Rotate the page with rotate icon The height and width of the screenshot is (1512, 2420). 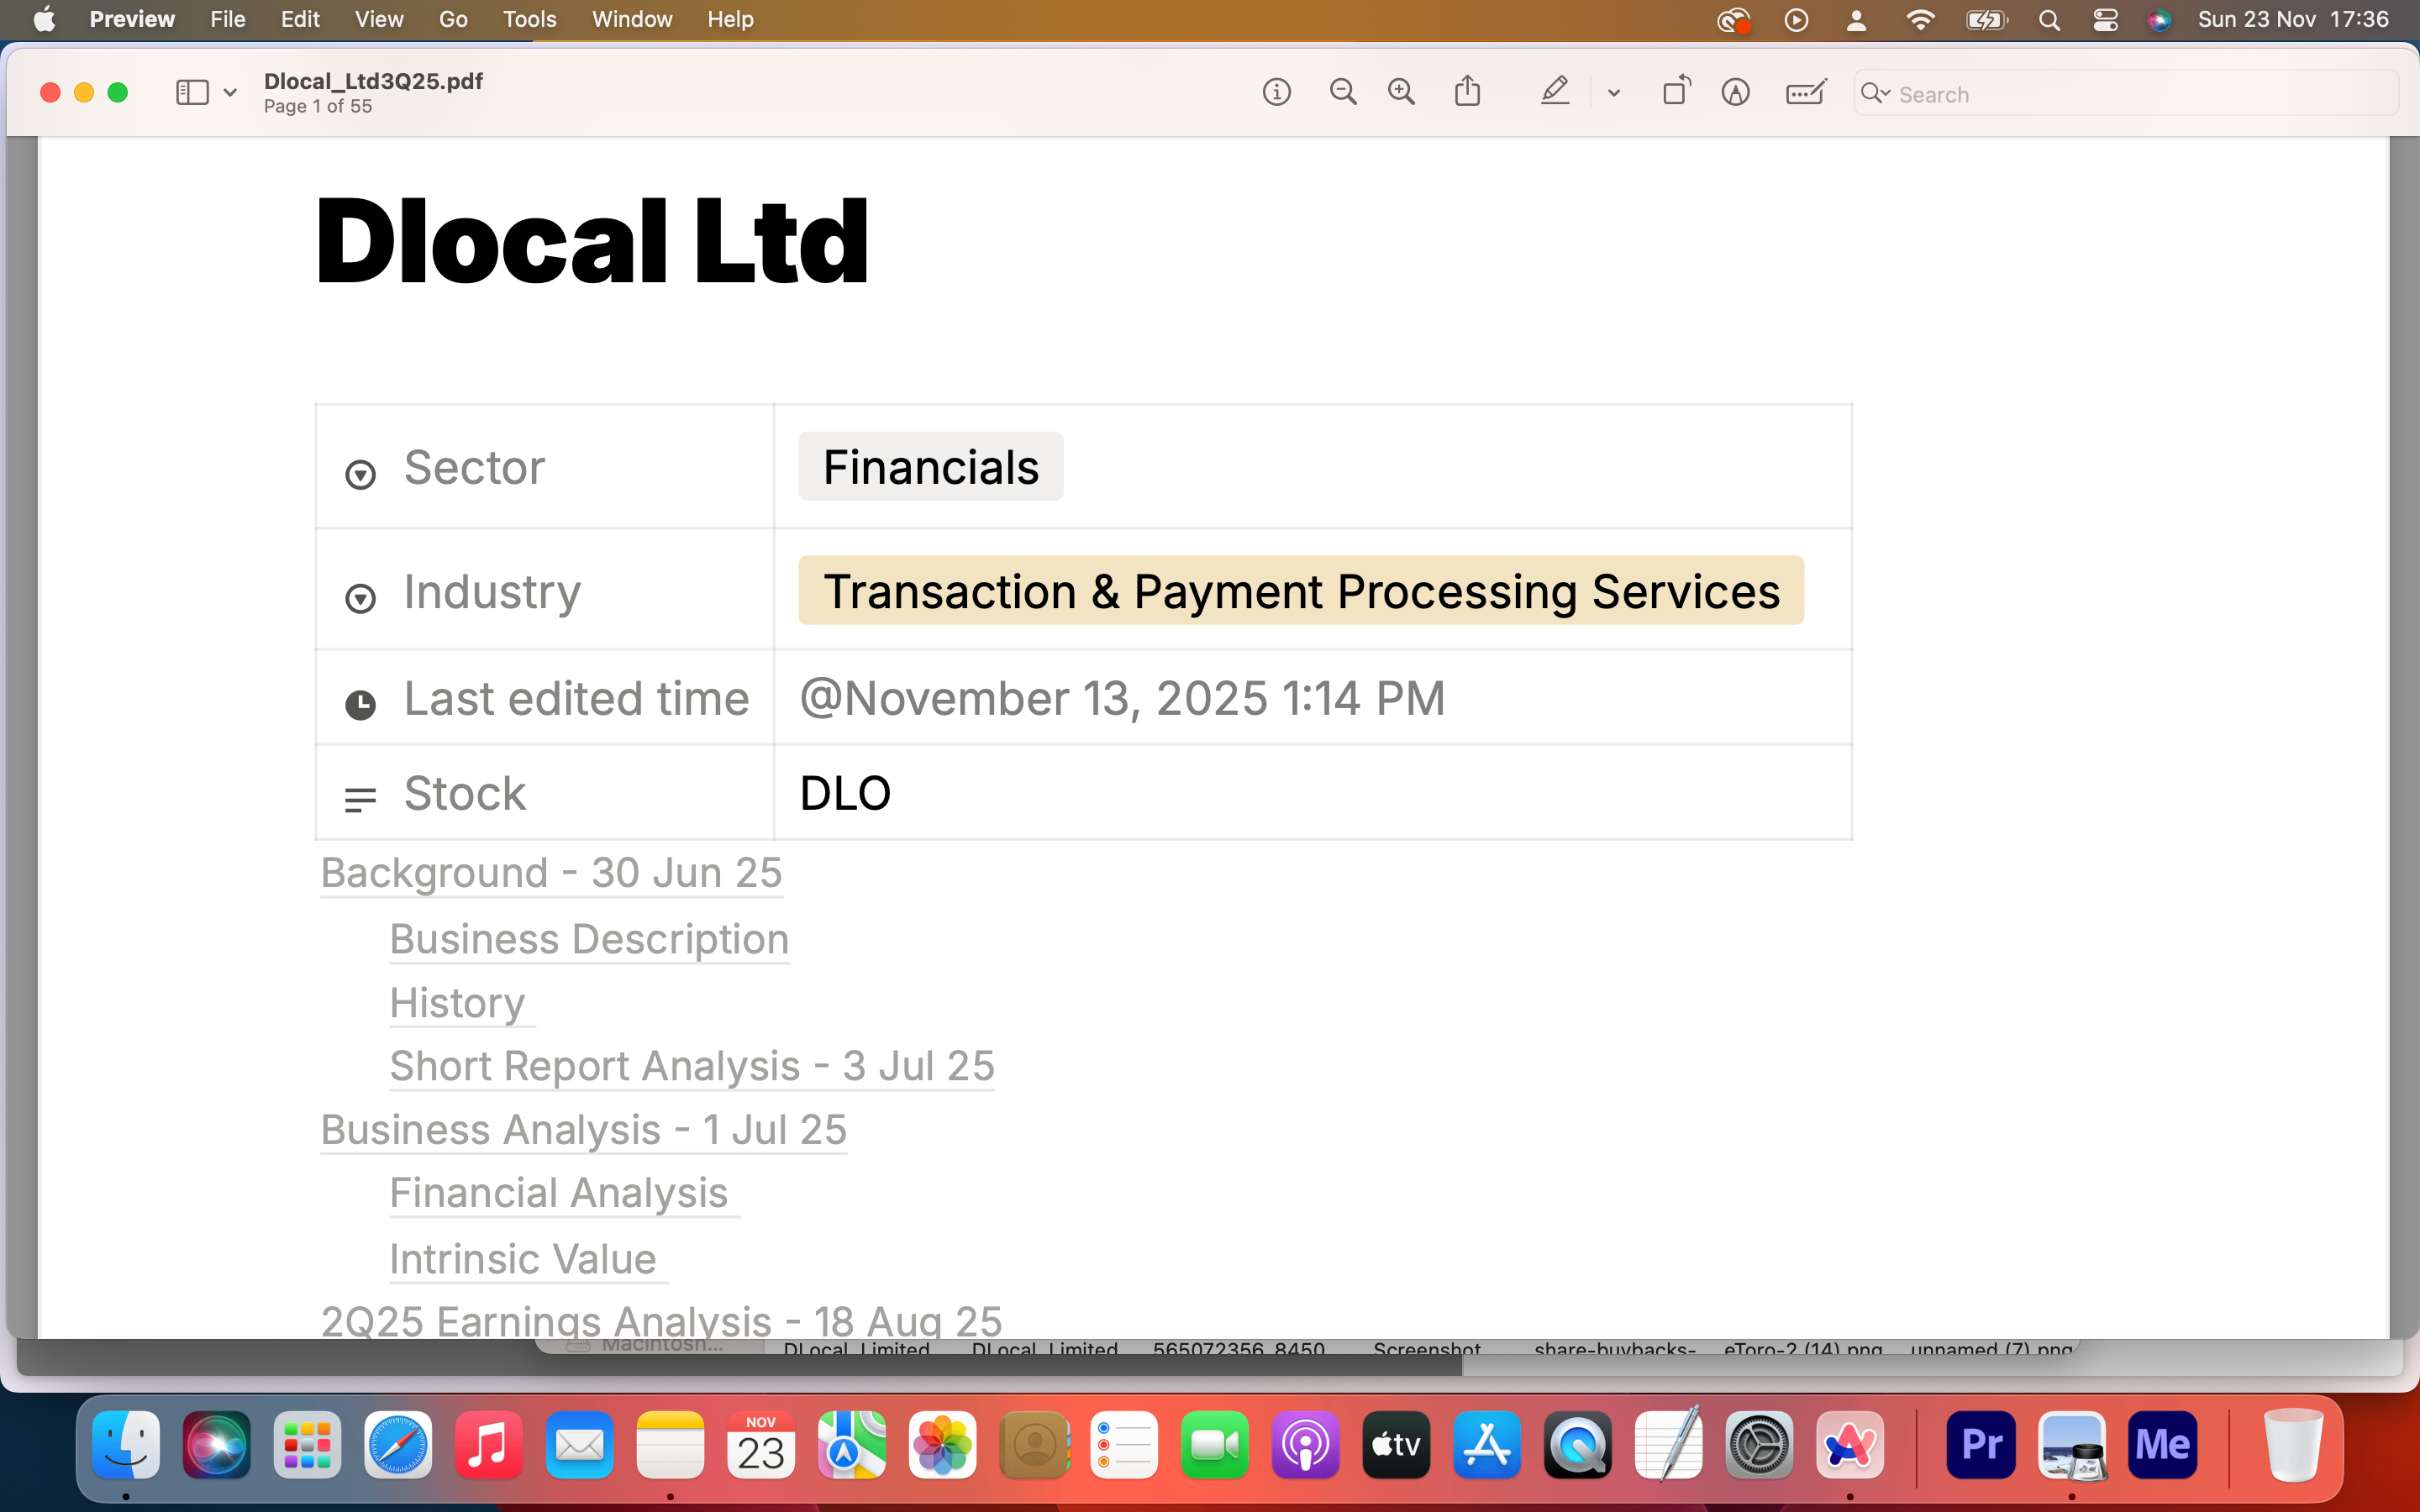pos(1676,91)
